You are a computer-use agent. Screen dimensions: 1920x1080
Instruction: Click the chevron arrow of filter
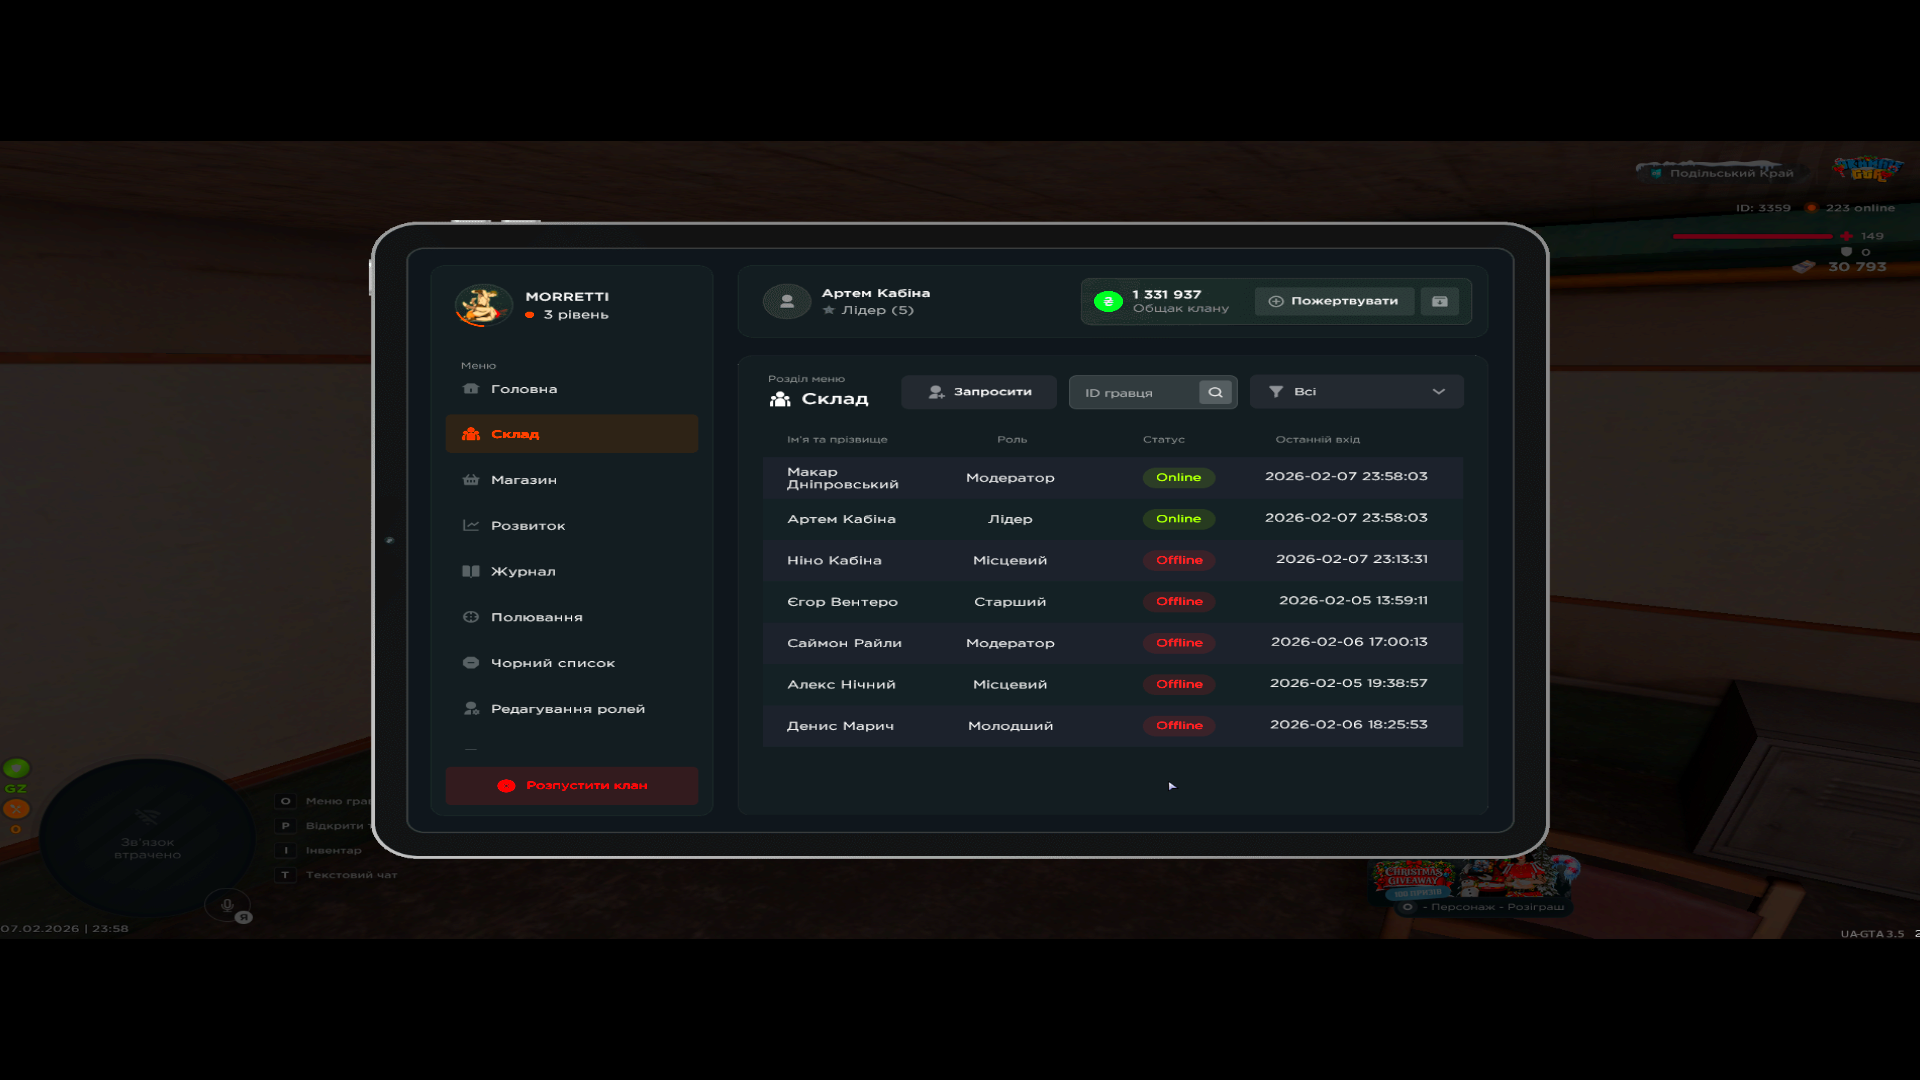click(1438, 392)
